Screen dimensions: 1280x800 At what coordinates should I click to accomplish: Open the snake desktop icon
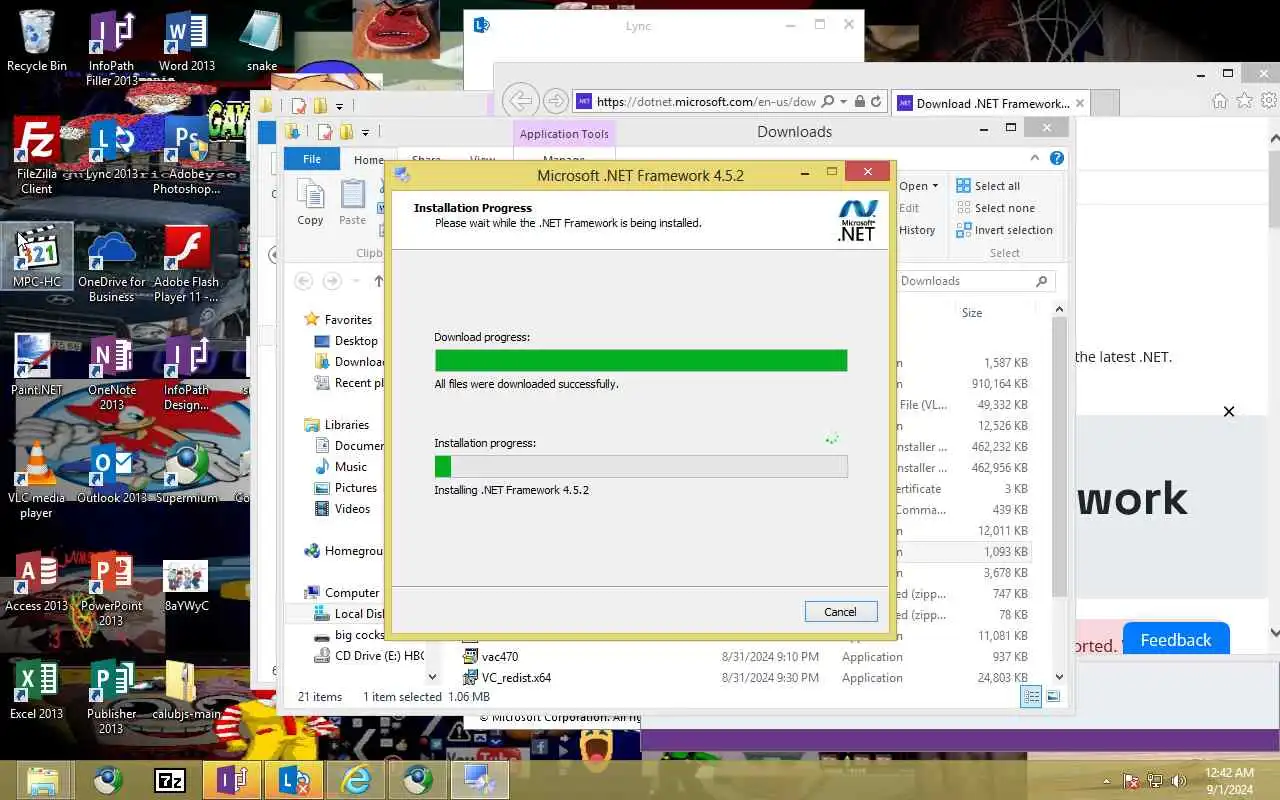click(x=261, y=40)
